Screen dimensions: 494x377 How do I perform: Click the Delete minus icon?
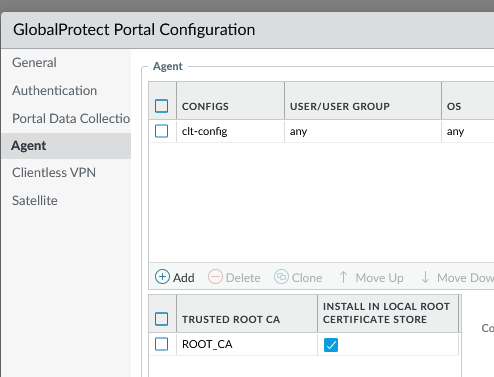click(215, 277)
